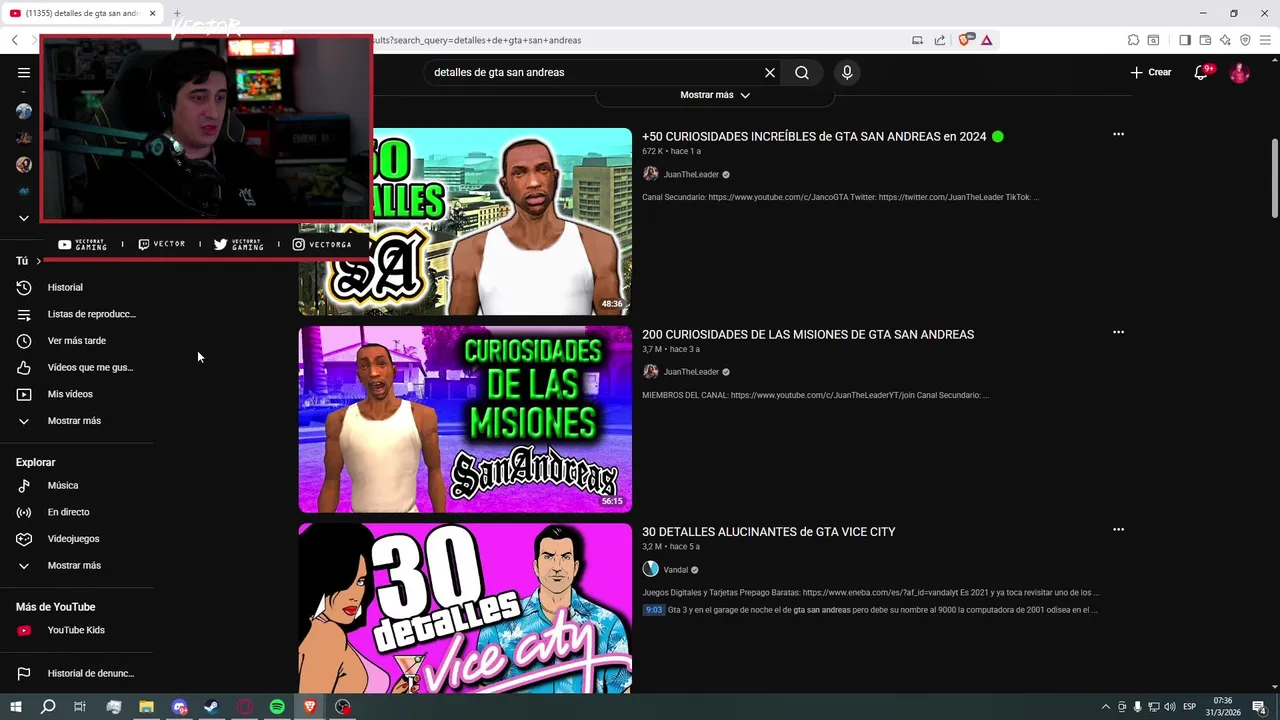Open ESP keyboard language selector
The image size is (1280, 720).
[1190, 707]
